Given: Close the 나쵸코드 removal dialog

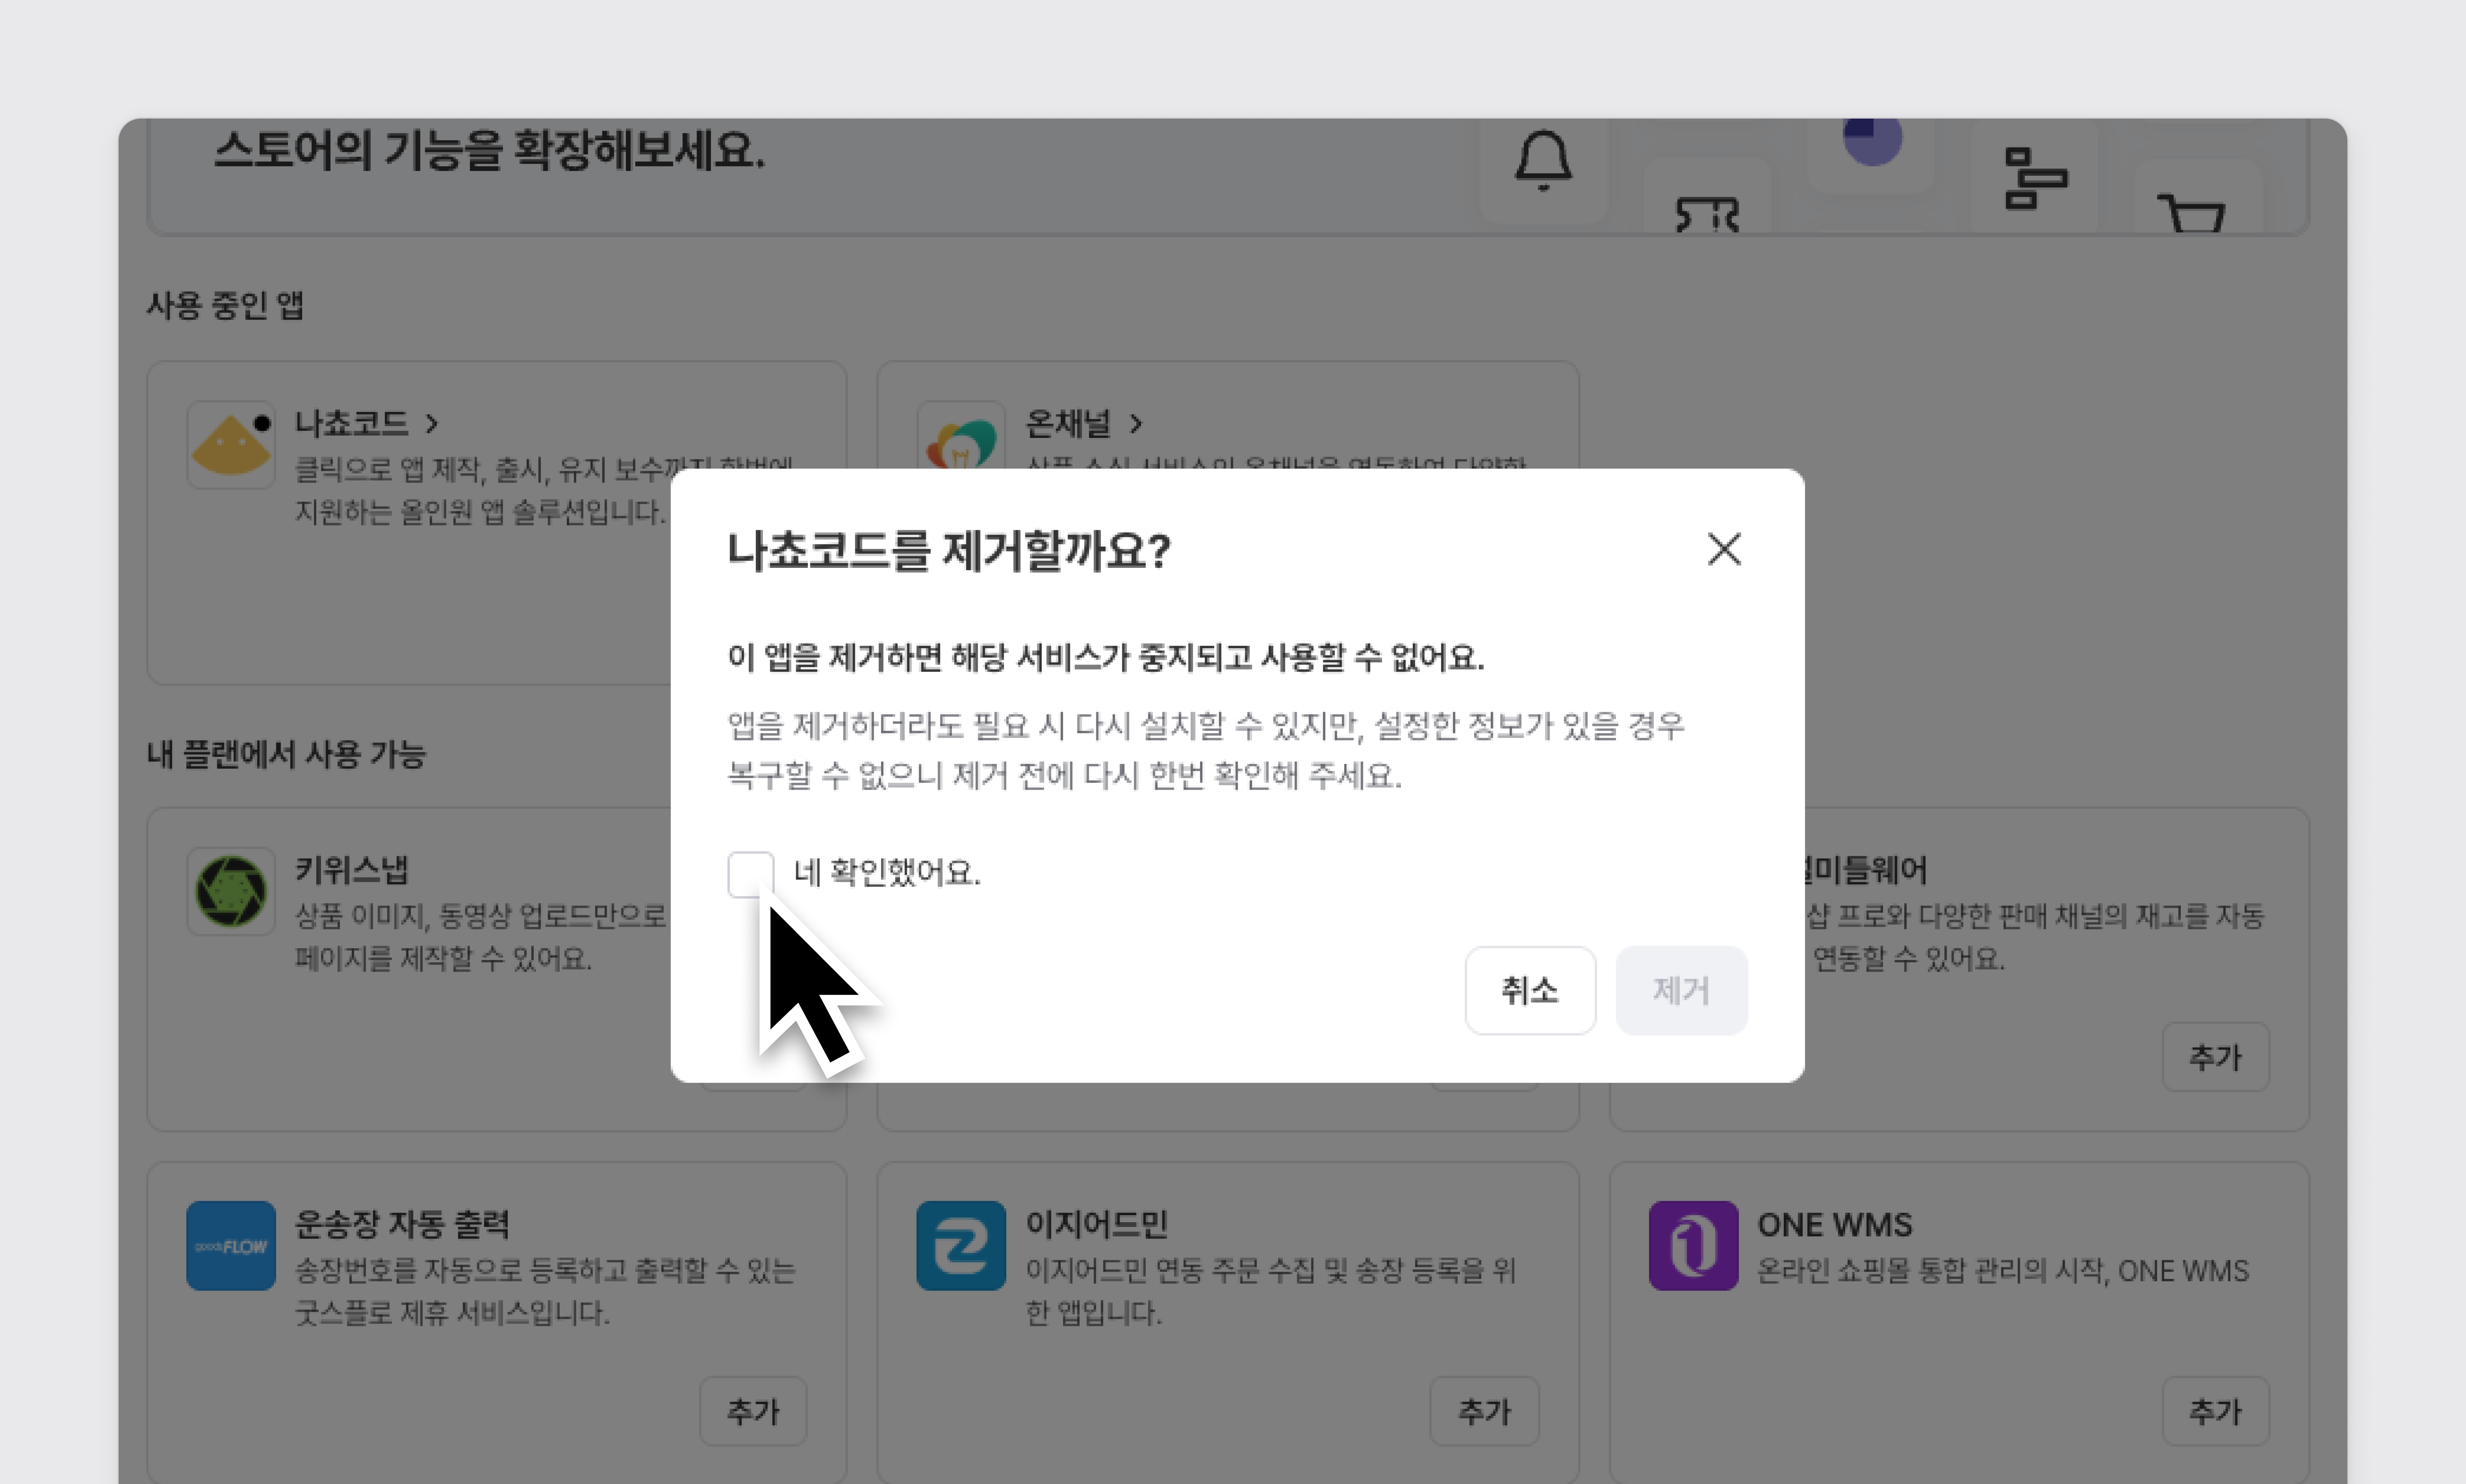Looking at the screenshot, I should point(1723,549).
